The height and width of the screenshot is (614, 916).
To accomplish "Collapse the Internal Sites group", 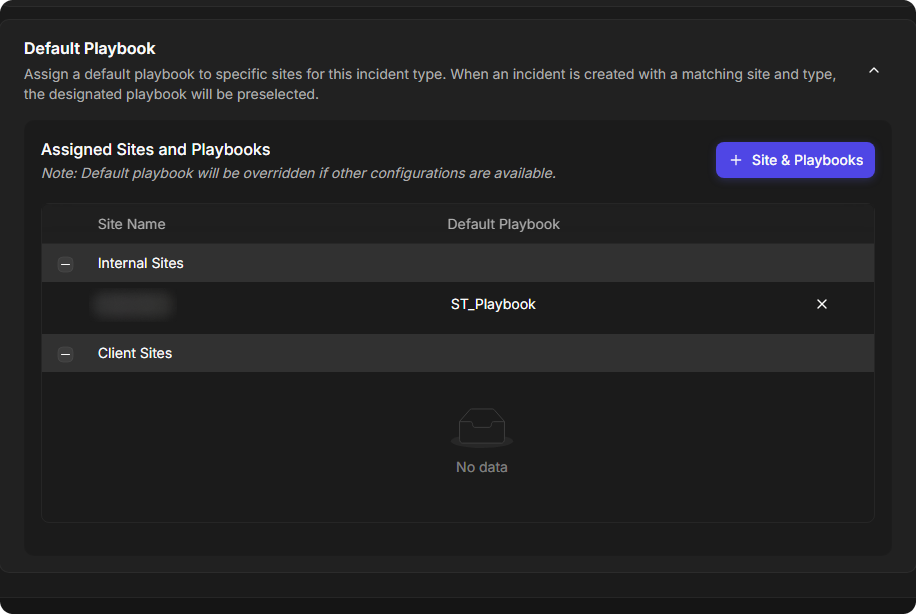I will (x=65, y=264).
